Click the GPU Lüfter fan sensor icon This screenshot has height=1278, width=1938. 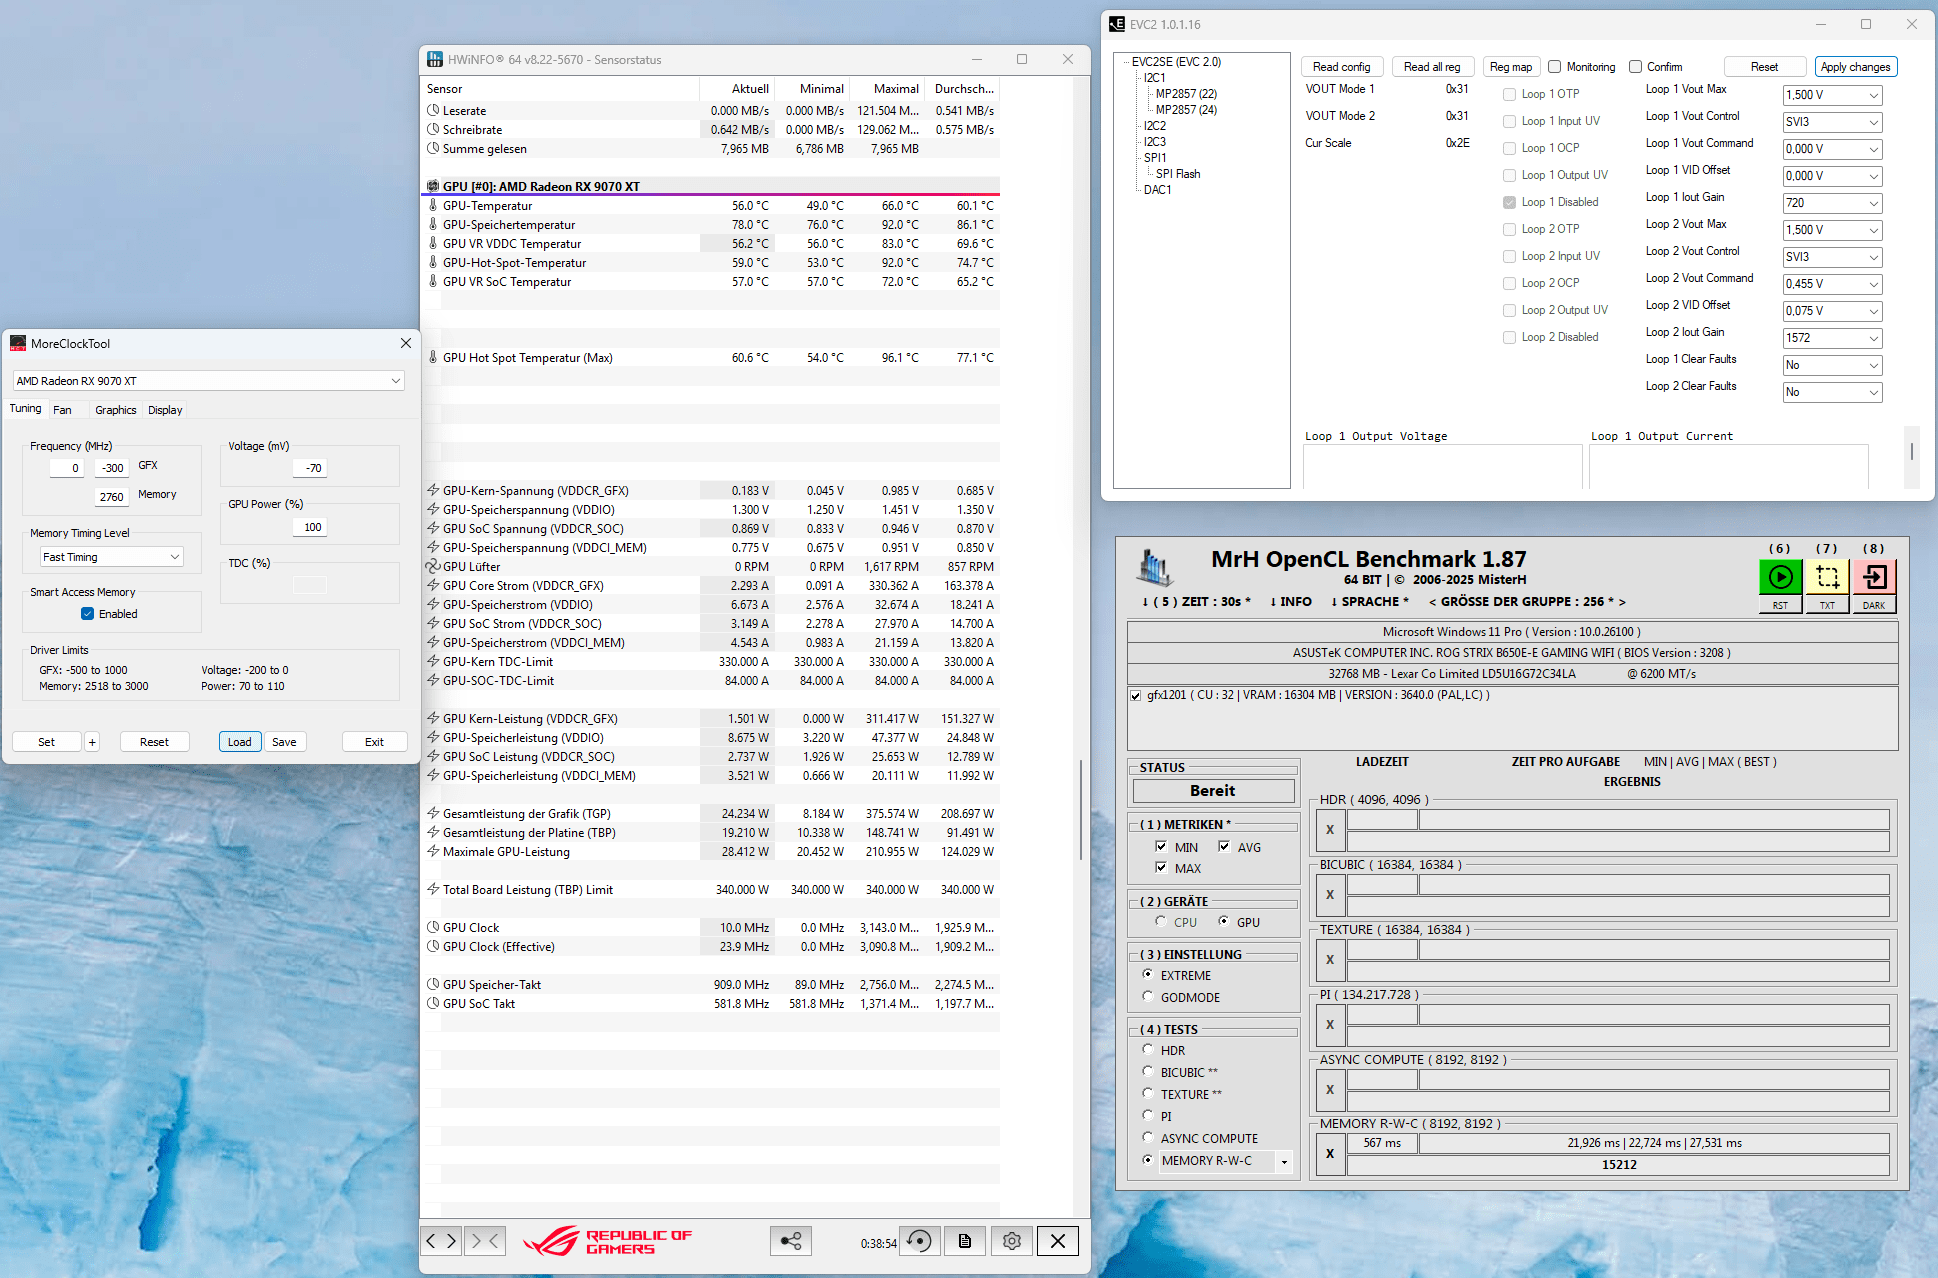(x=433, y=567)
